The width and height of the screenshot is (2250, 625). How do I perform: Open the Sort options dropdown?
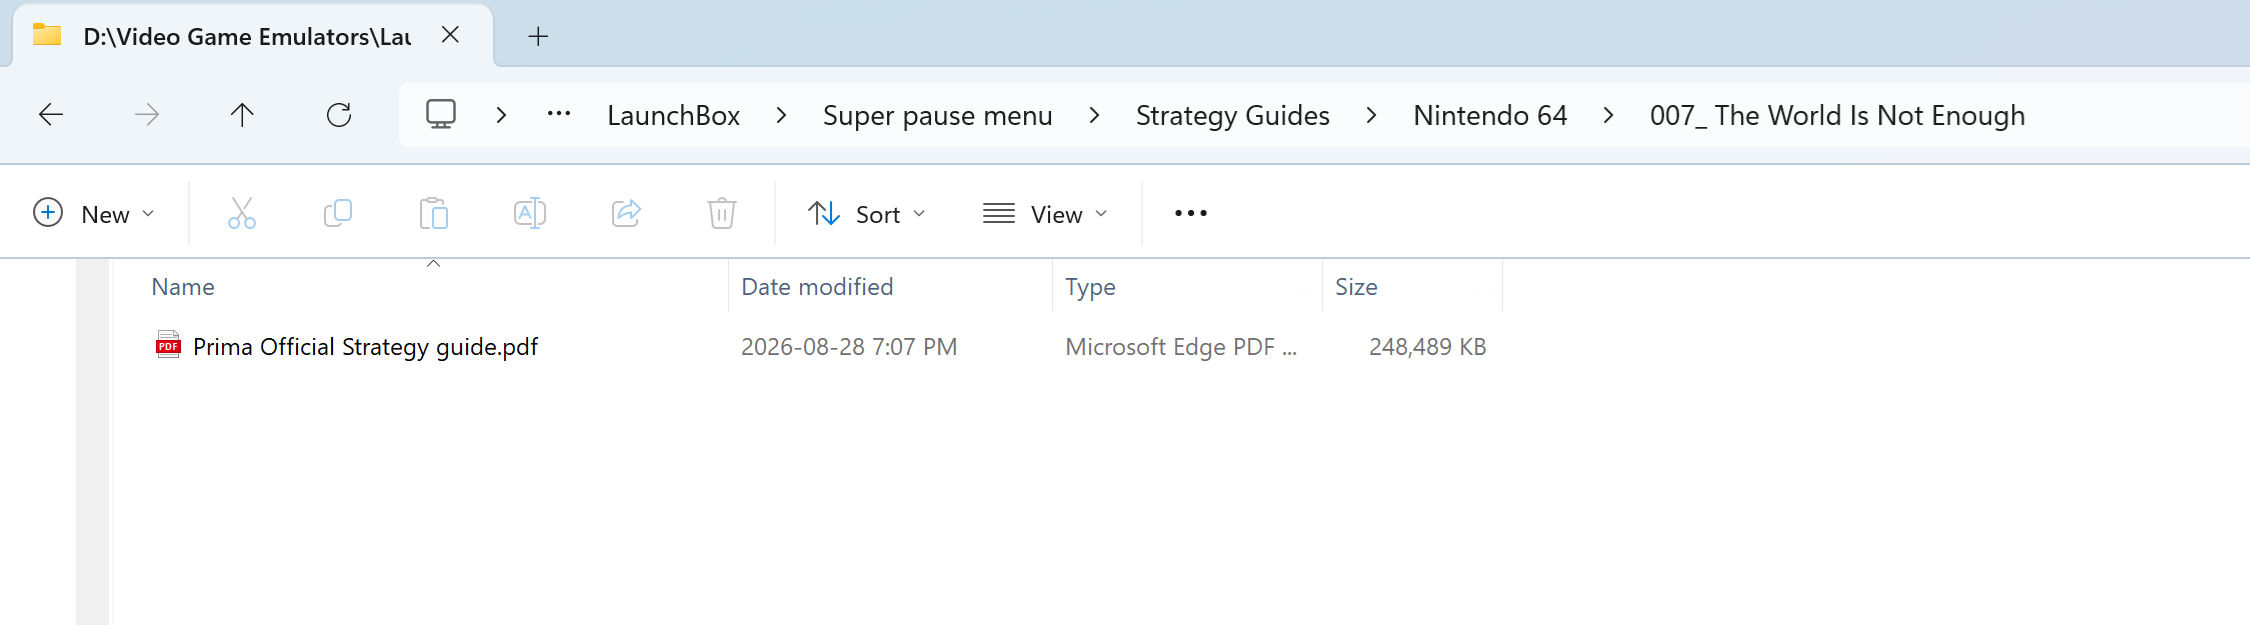tap(867, 213)
